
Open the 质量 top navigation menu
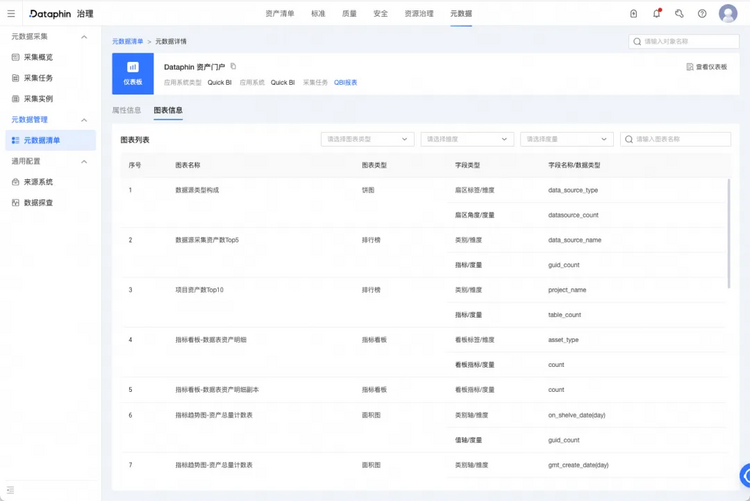coord(349,13)
